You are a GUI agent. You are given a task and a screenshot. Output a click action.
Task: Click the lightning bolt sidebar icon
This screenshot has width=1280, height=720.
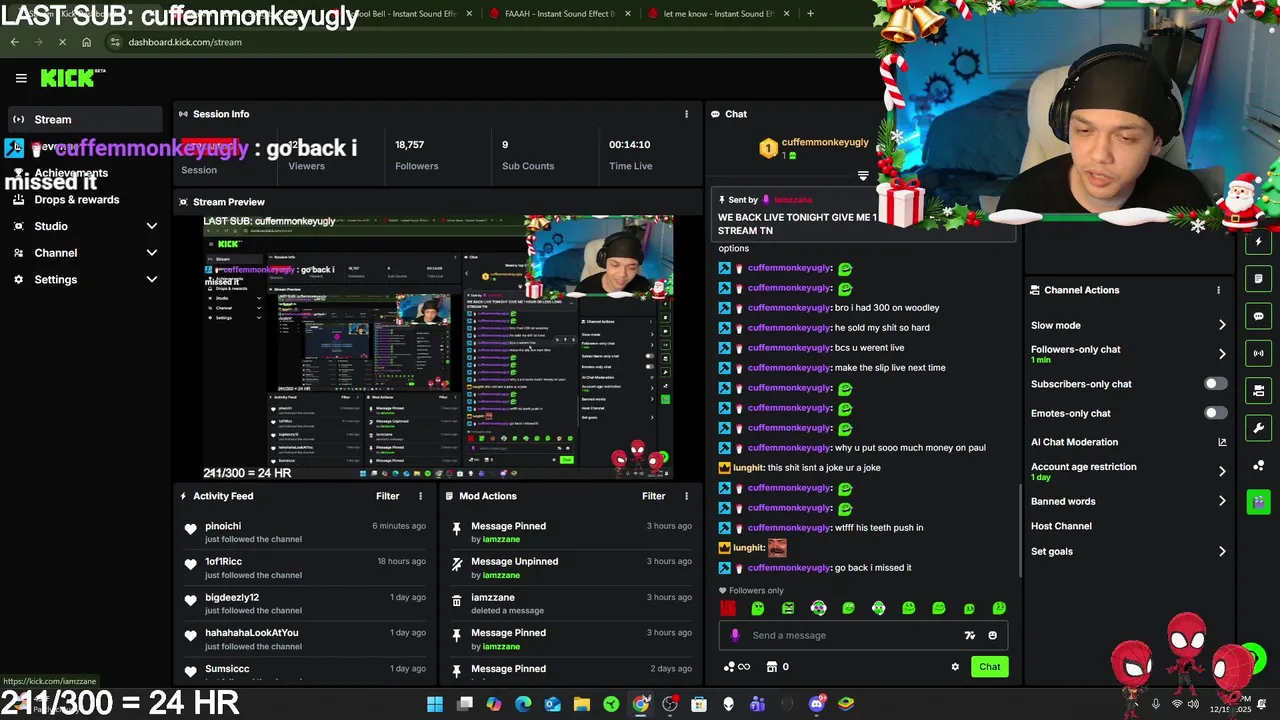pos(1259,242)
